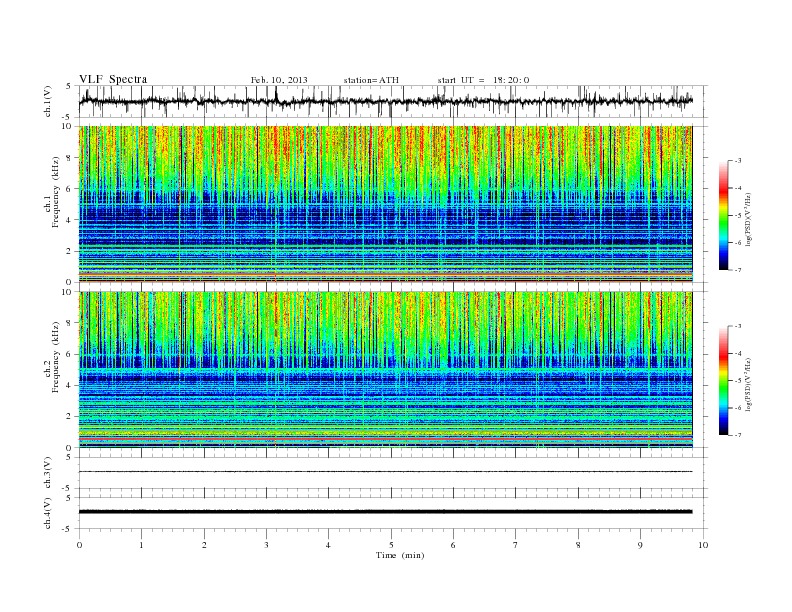Click the "-3" tick on the ch.1 colorbar
Viewport: 792px width, 612px height.
click(x=737, y=161)
